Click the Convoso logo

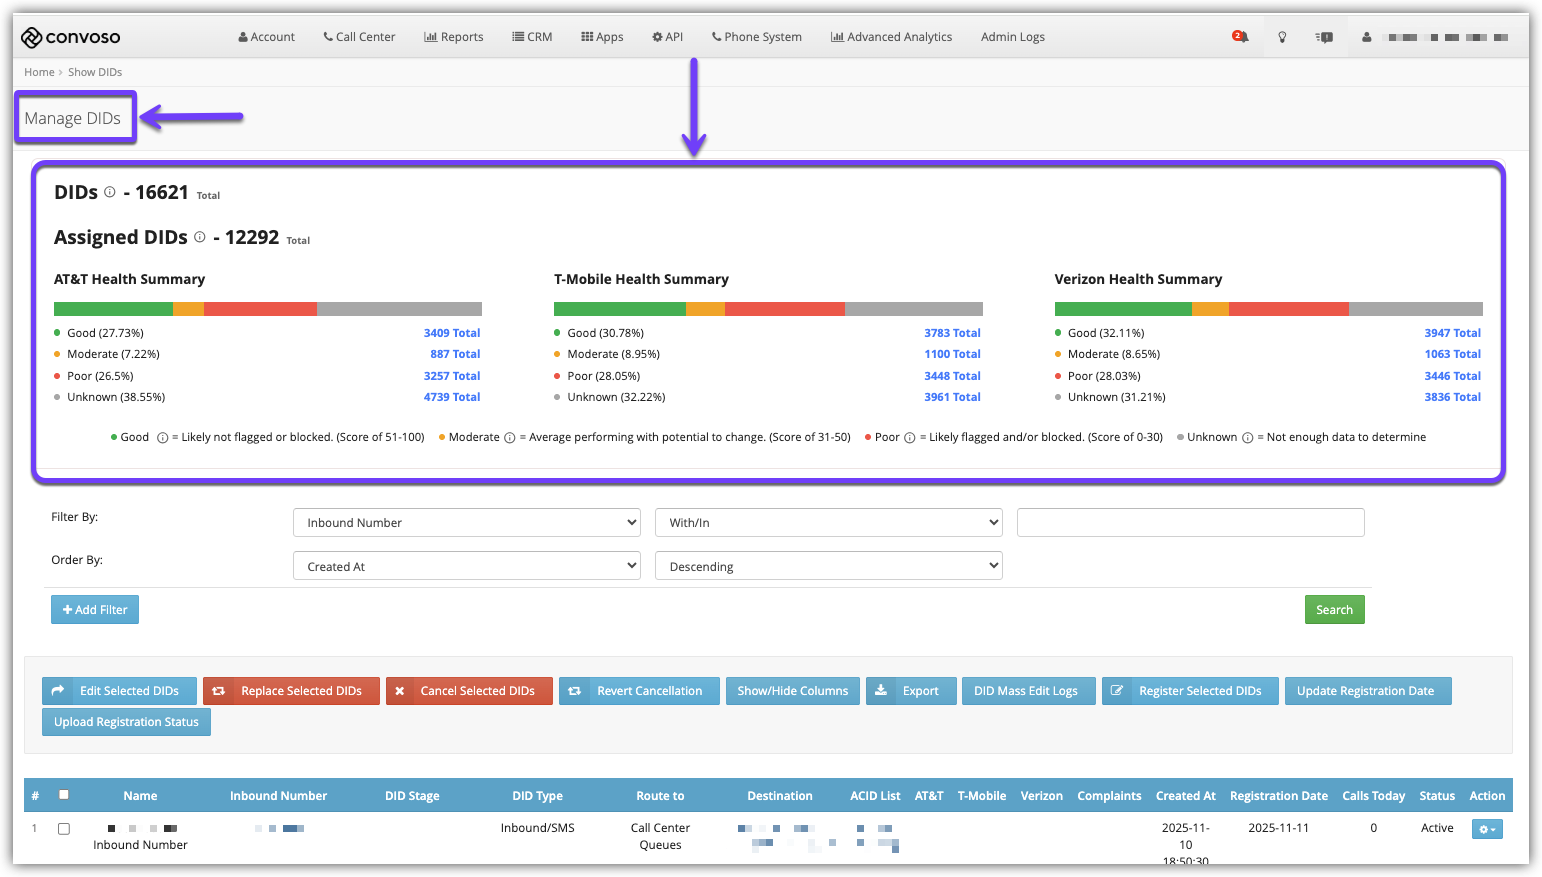[71, 37]
